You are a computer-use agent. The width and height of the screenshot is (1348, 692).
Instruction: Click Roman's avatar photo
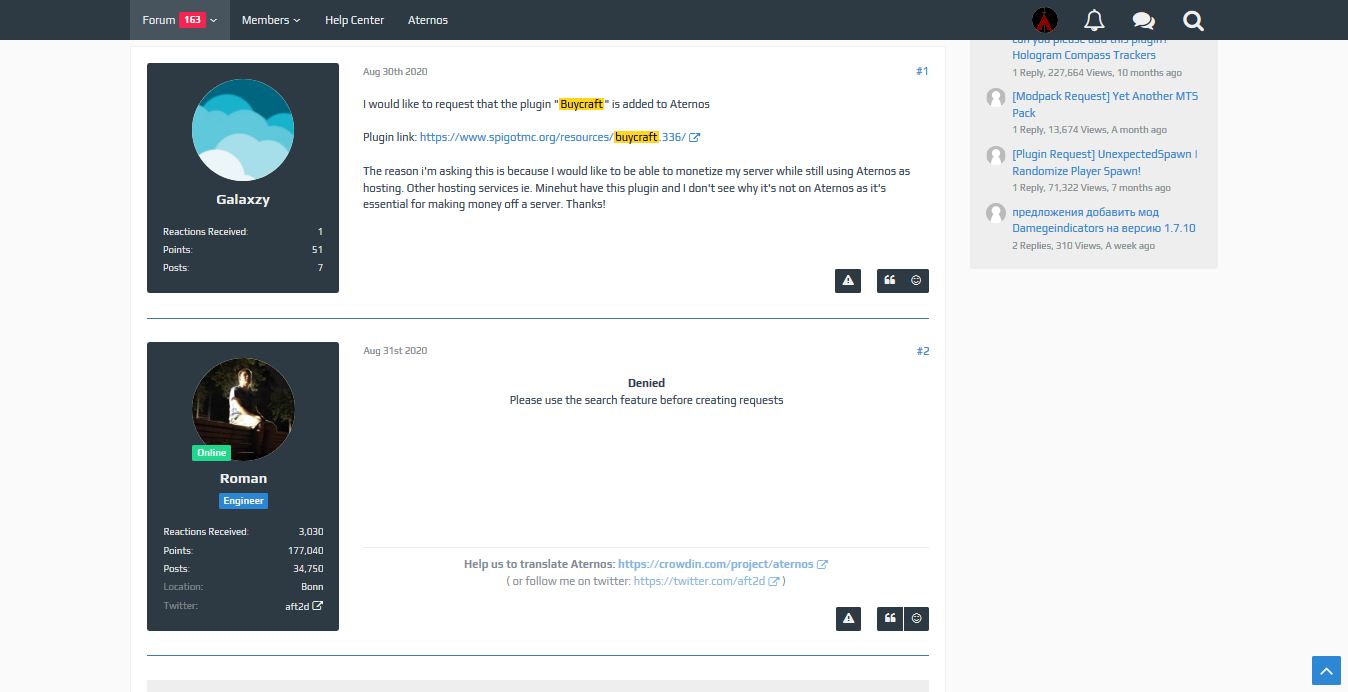(x=243, y=410)
